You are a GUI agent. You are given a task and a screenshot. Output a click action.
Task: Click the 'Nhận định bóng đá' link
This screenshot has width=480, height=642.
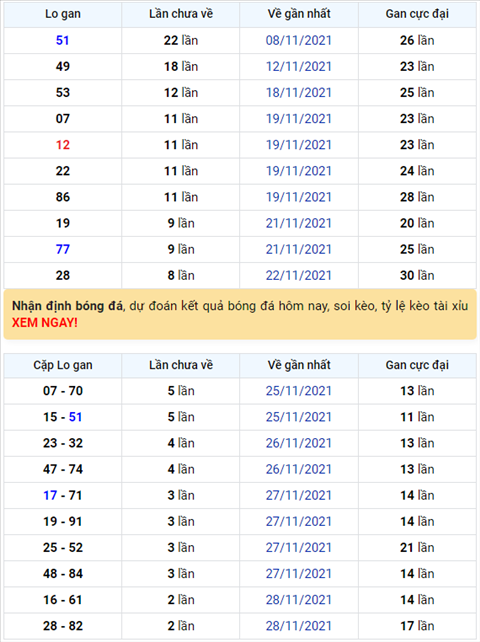[67, 306]
